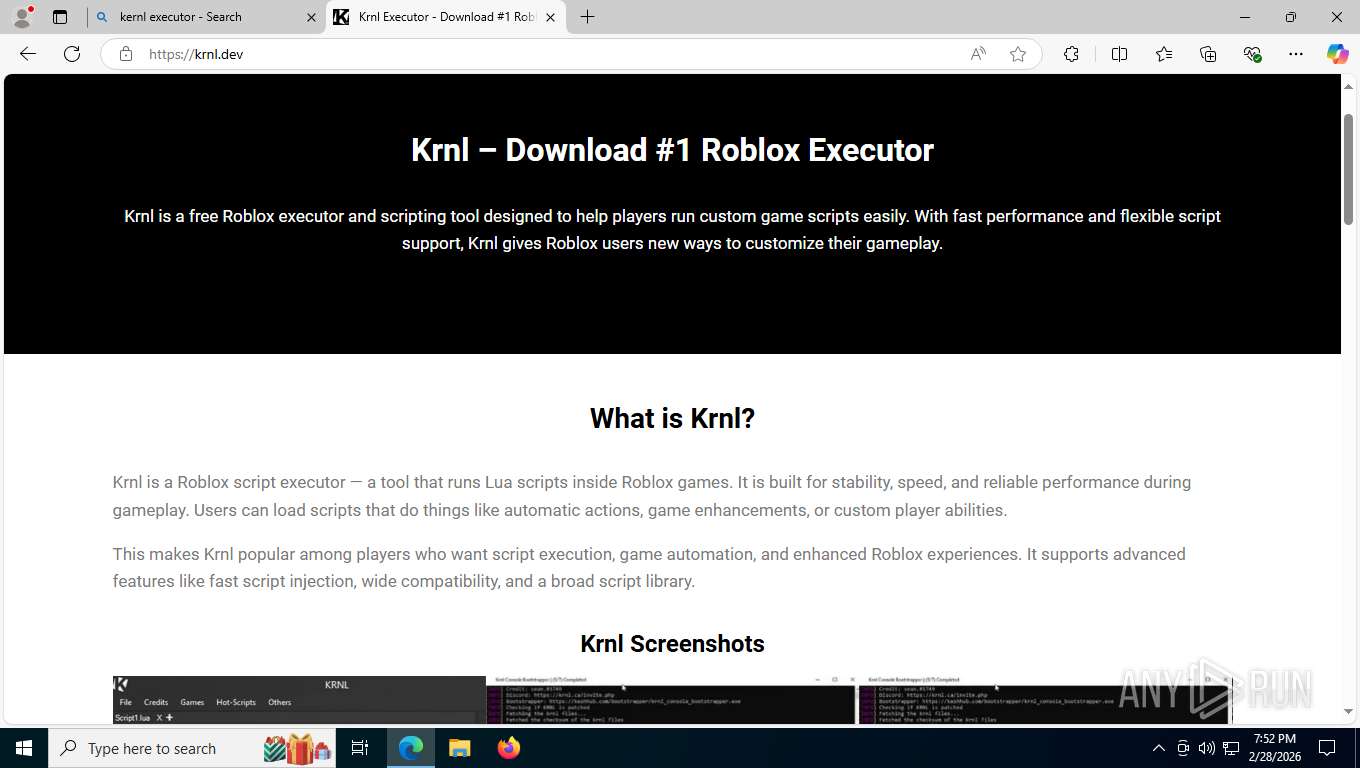Open Browser essentials heart icon

coord(1252,54)
